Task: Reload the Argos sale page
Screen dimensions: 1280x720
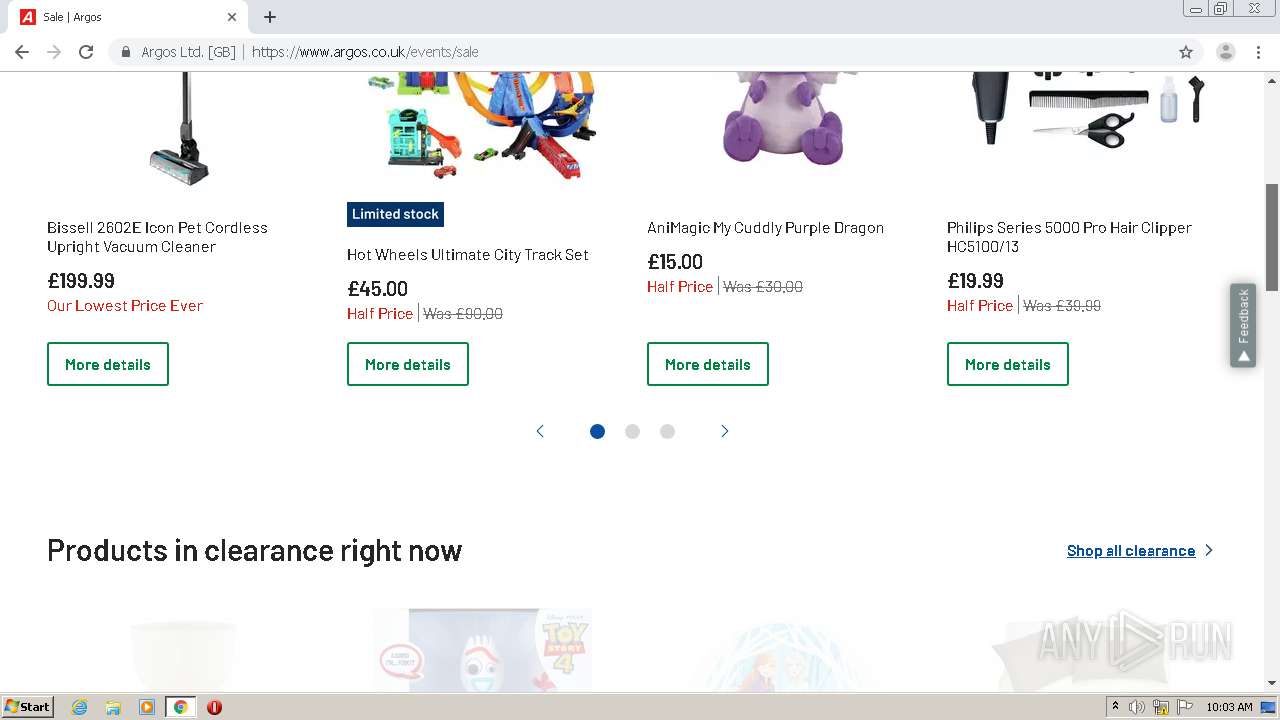Action: tap(86, 52)
